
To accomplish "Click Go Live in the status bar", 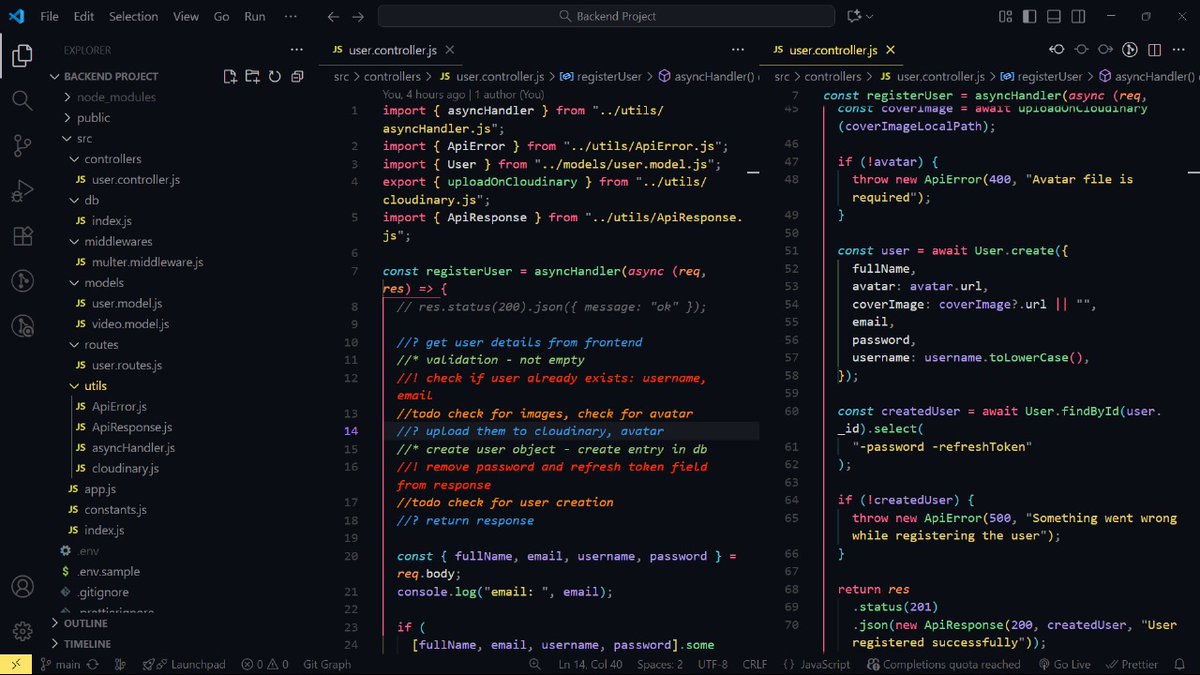I will click(1063, 663).
